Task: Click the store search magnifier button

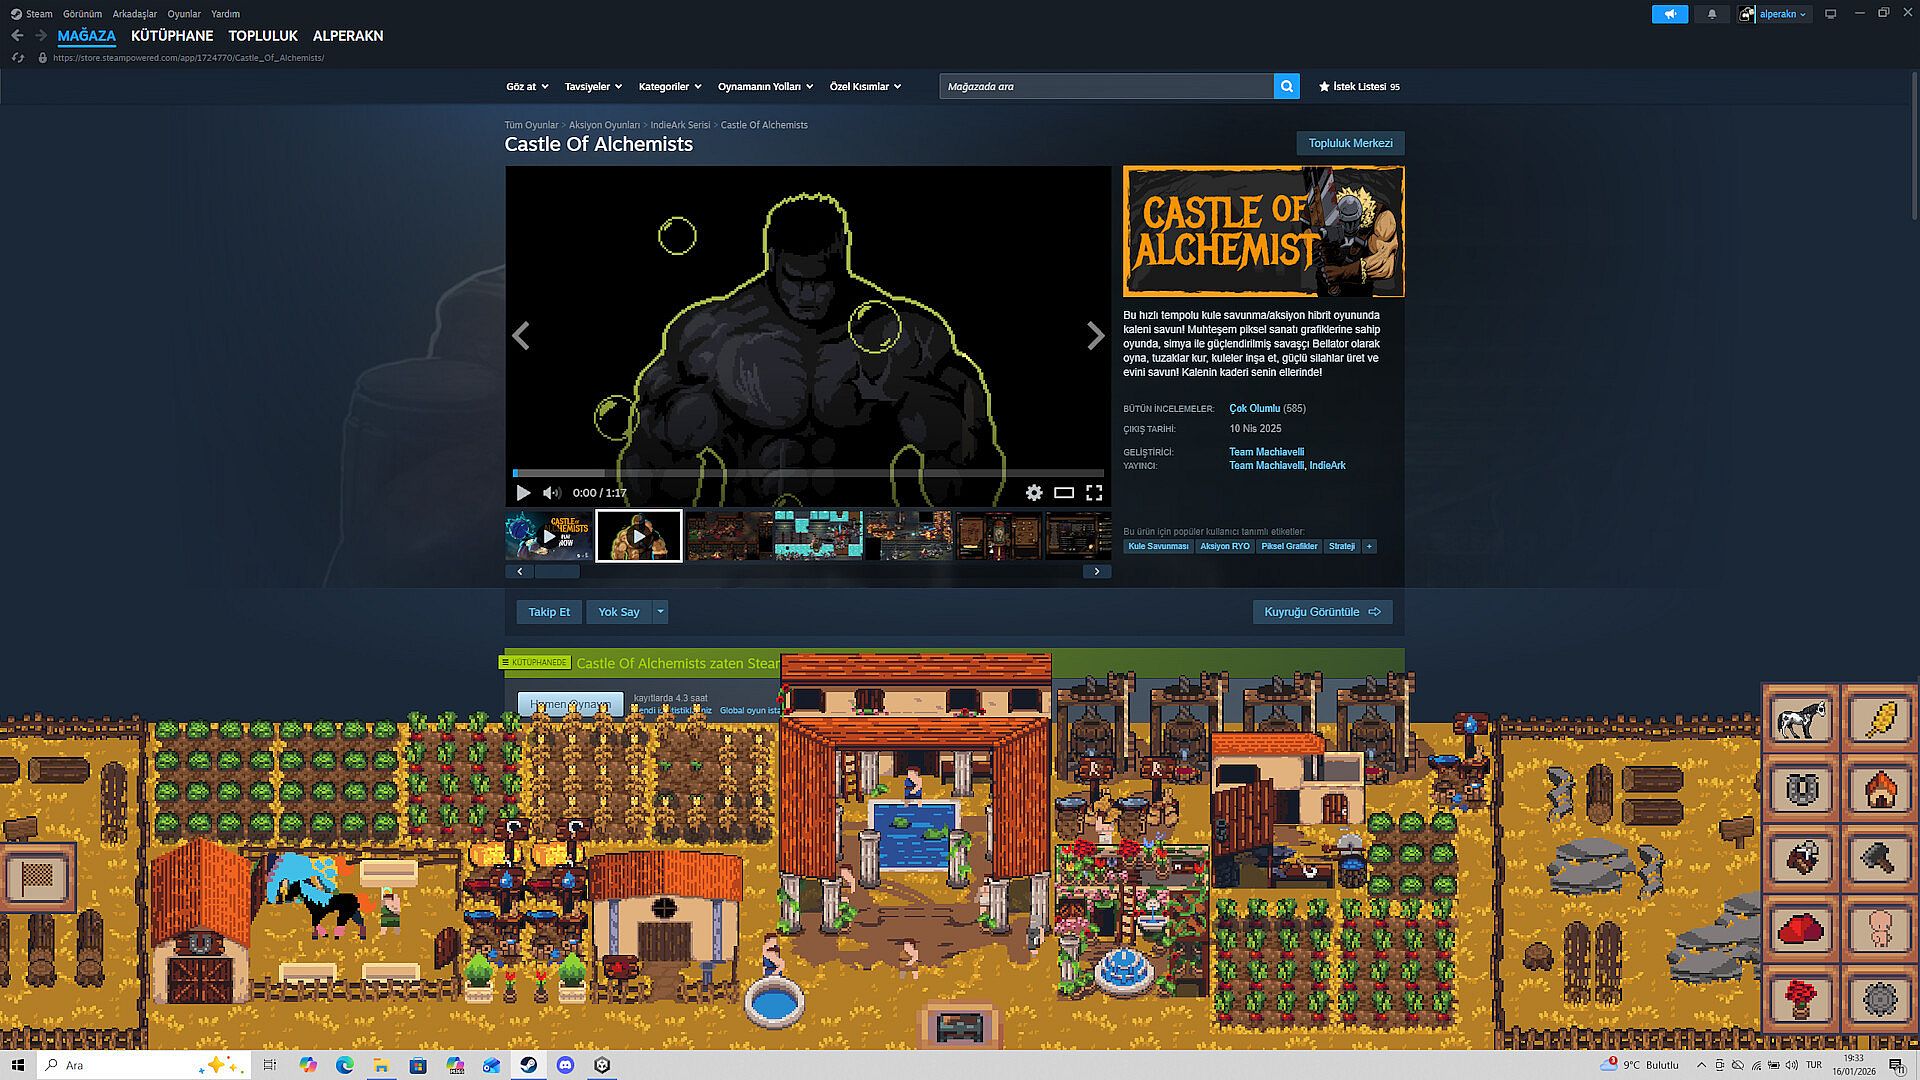Action: click(x=1287, y=86)
